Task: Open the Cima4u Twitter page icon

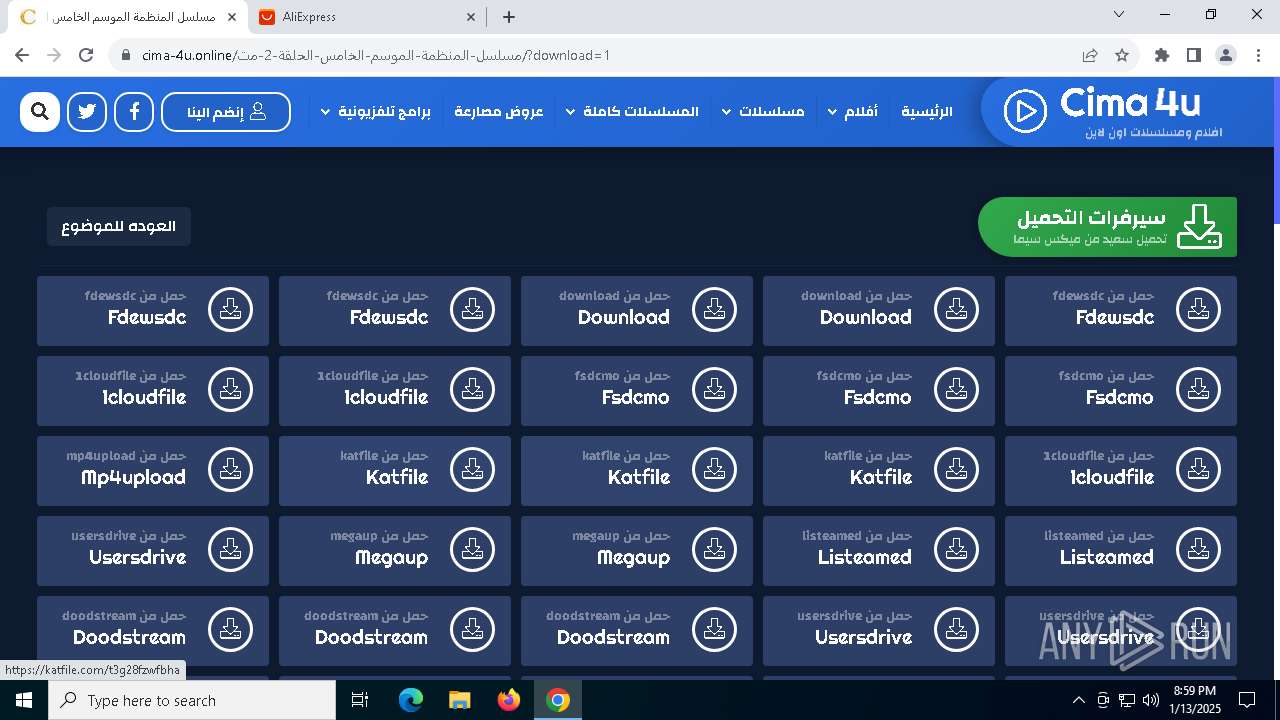Action: pos(87,112)
